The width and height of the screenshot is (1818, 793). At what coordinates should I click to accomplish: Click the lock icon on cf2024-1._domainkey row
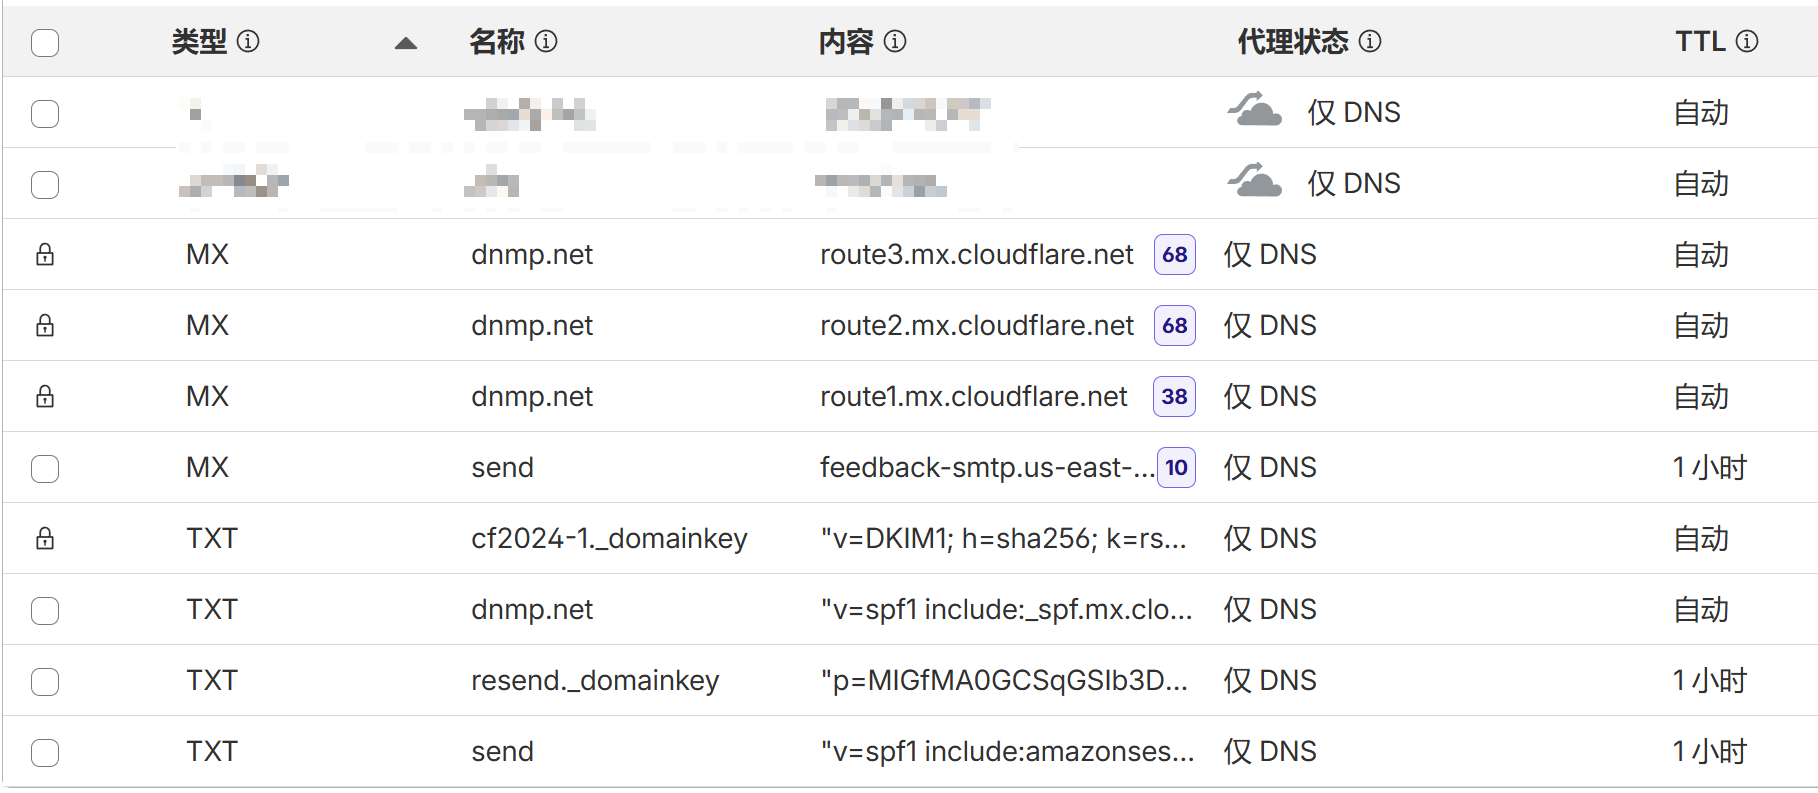[x=45, y=538]
